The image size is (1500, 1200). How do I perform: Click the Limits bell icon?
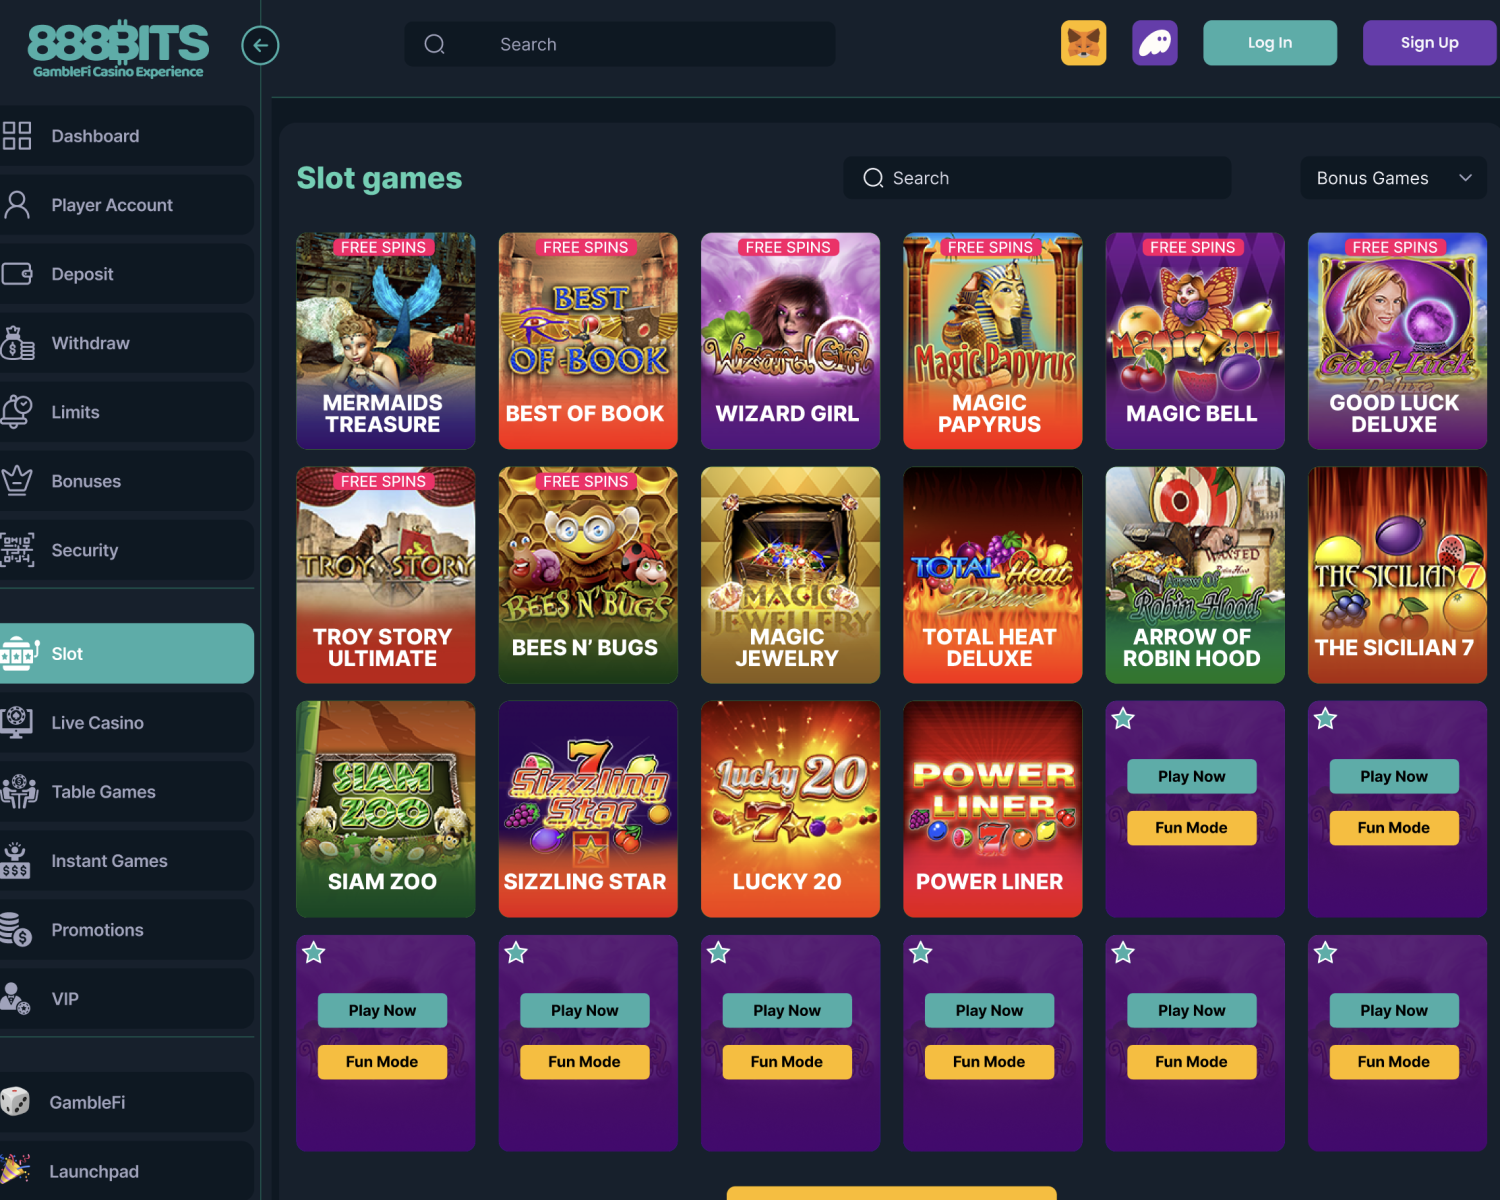[17, 412]
